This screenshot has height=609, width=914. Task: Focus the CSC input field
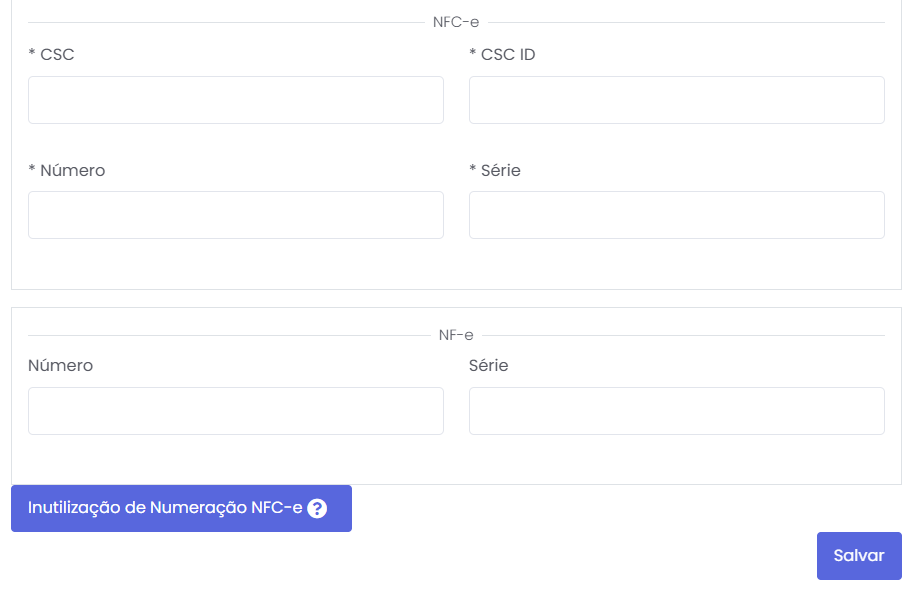tap(236, 100)
